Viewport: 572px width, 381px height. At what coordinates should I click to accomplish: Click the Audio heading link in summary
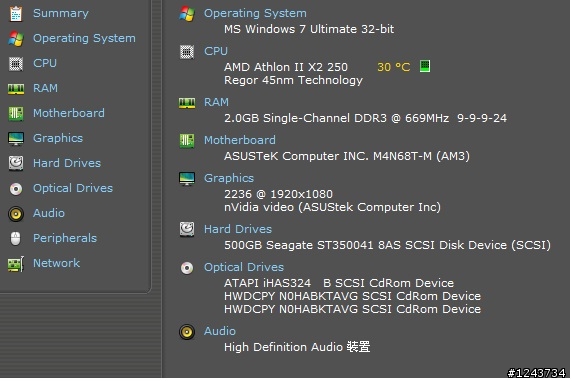[220, 332]
